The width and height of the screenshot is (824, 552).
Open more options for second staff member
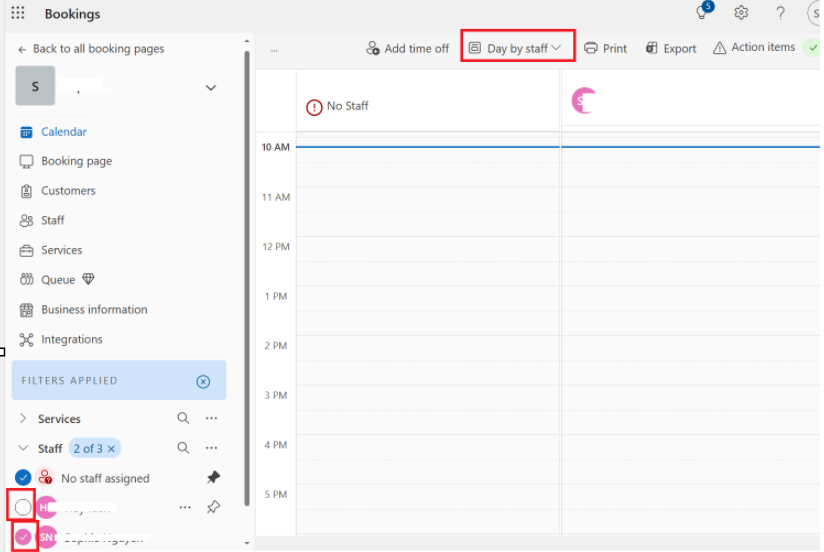pyautogui.click(x=184, y=507)
